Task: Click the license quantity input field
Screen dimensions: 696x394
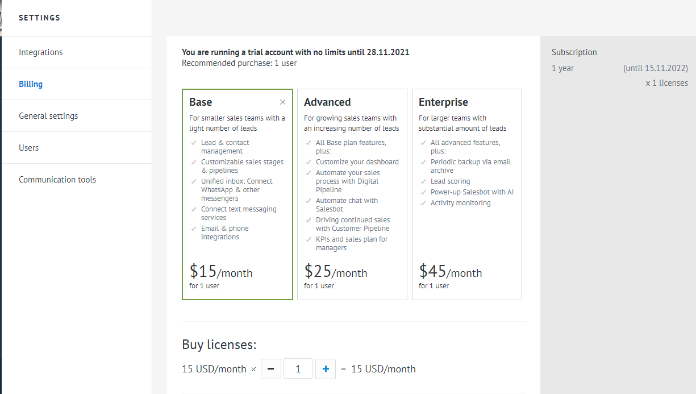Action: pos(298,369)
